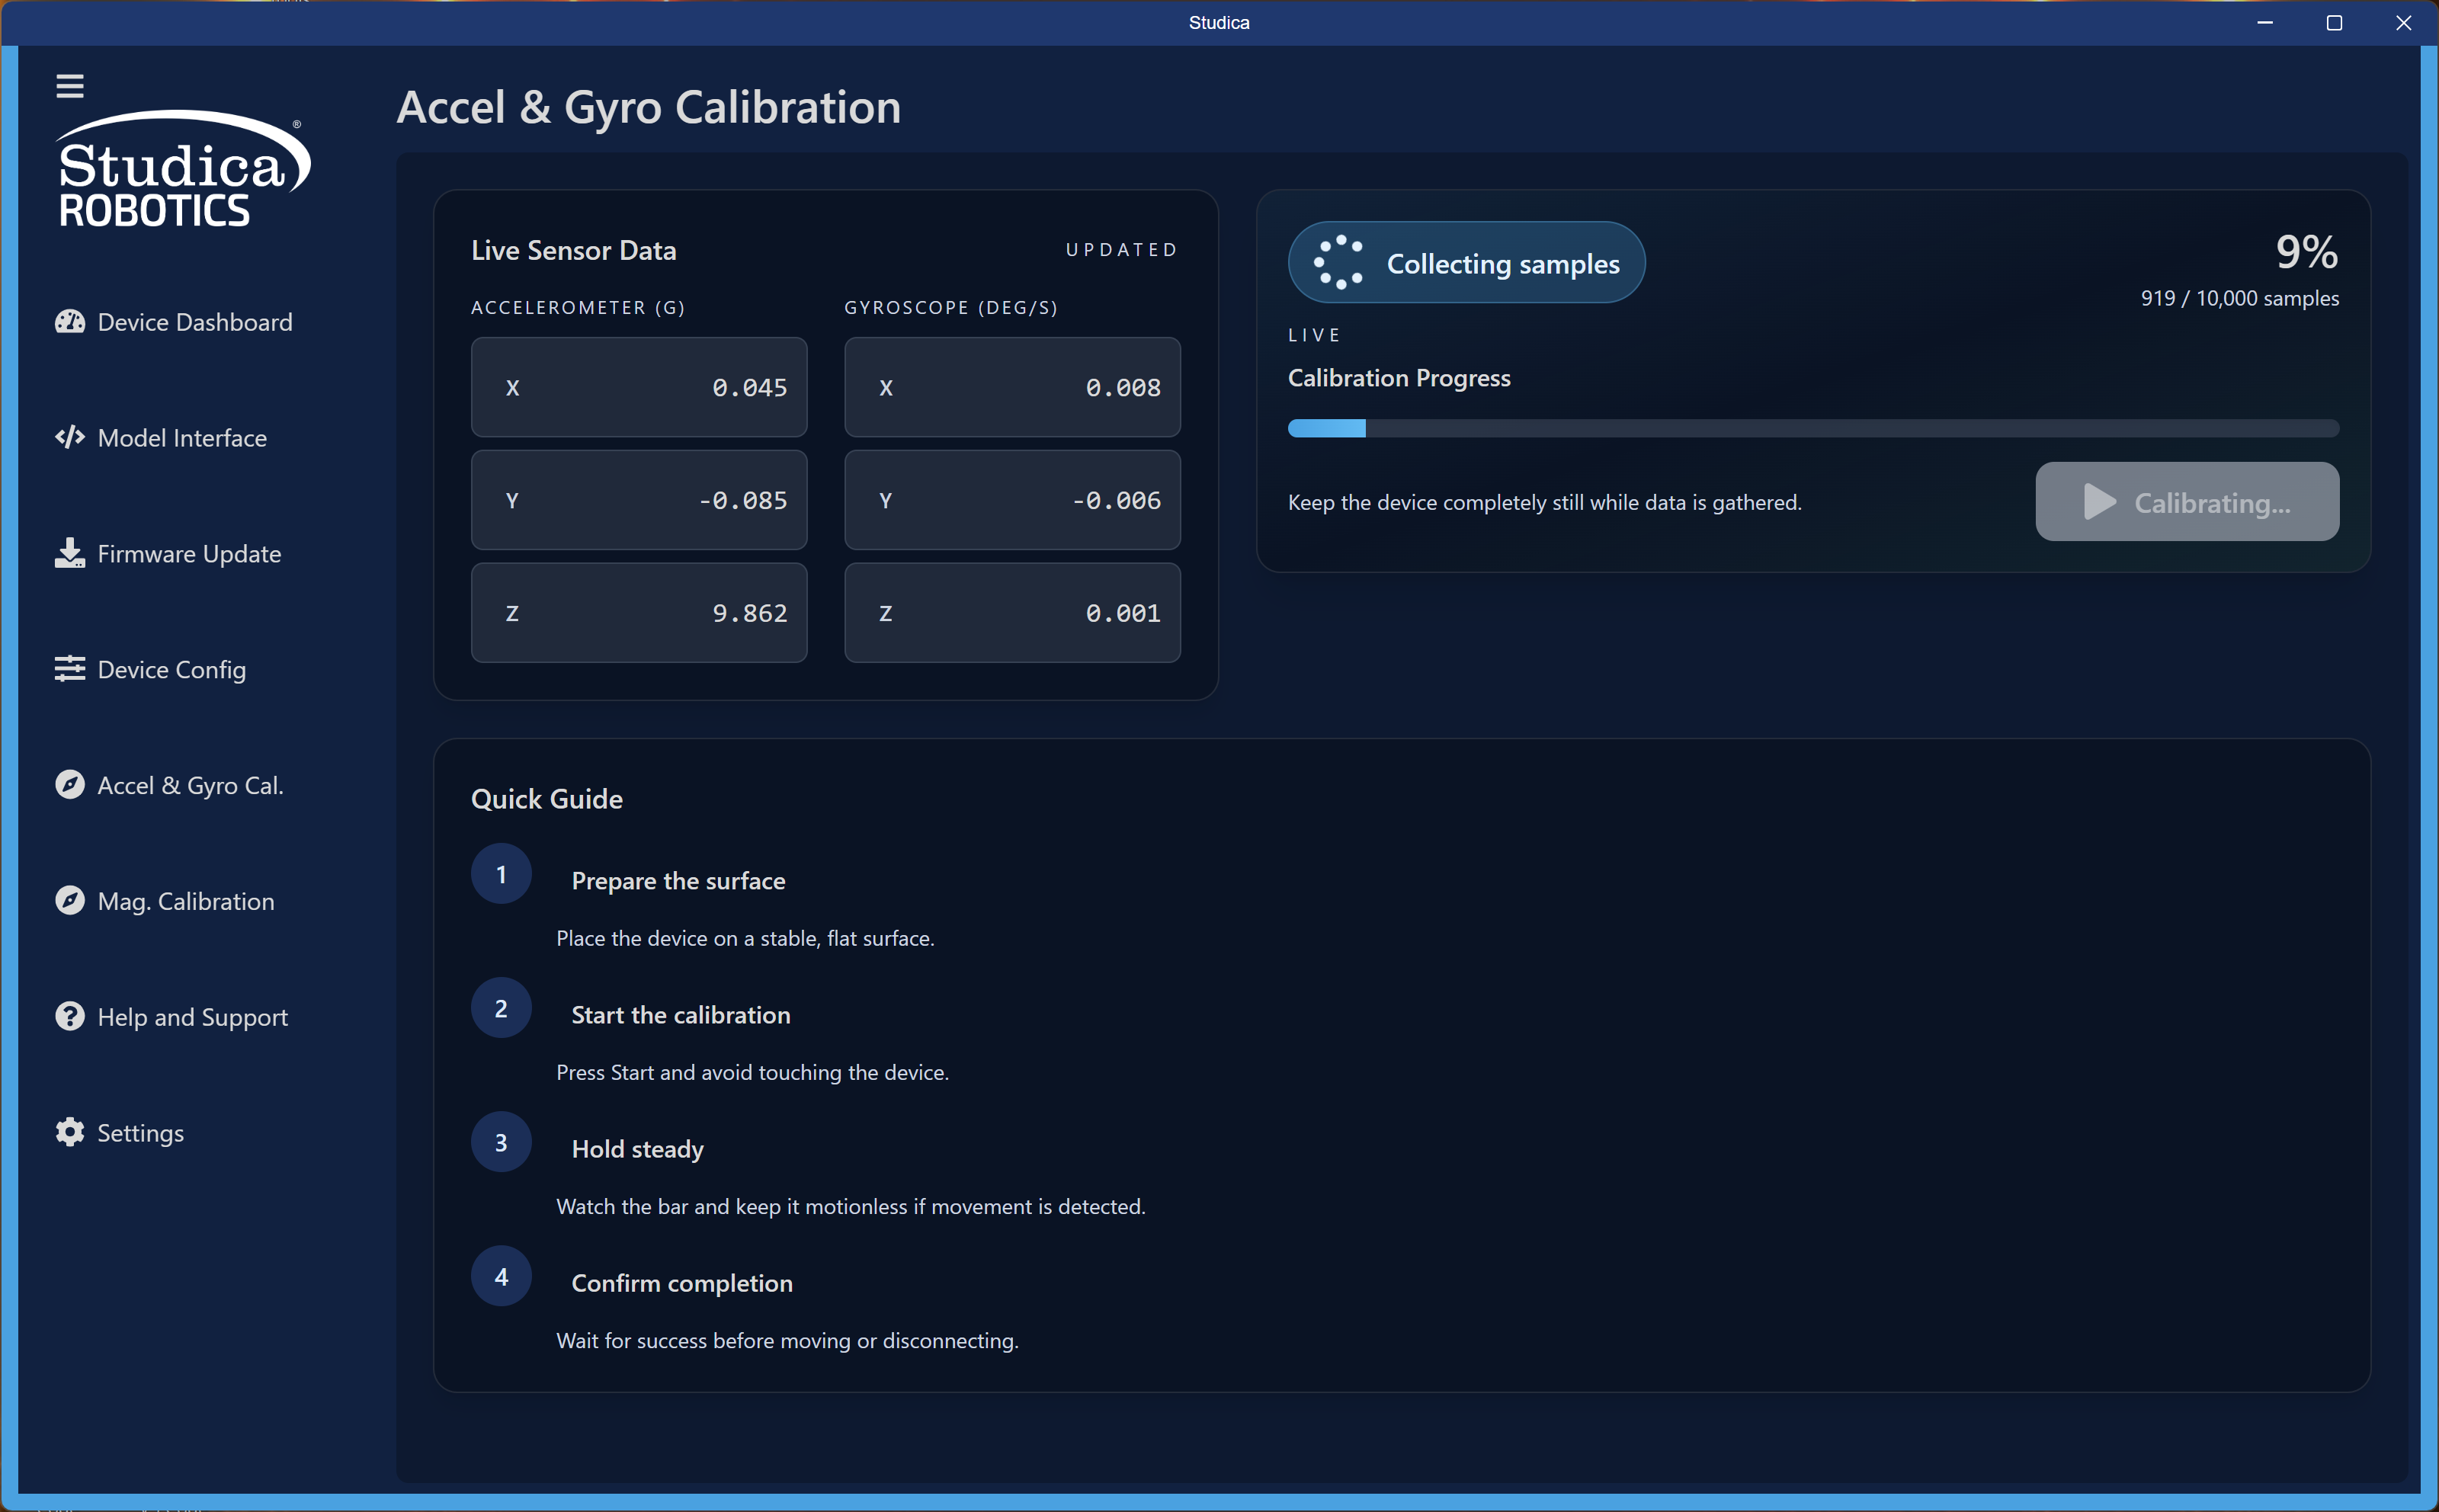The image size is (2439, 1512).
Task: Open the Mag. Calibration page
Action: pos(186,901)
